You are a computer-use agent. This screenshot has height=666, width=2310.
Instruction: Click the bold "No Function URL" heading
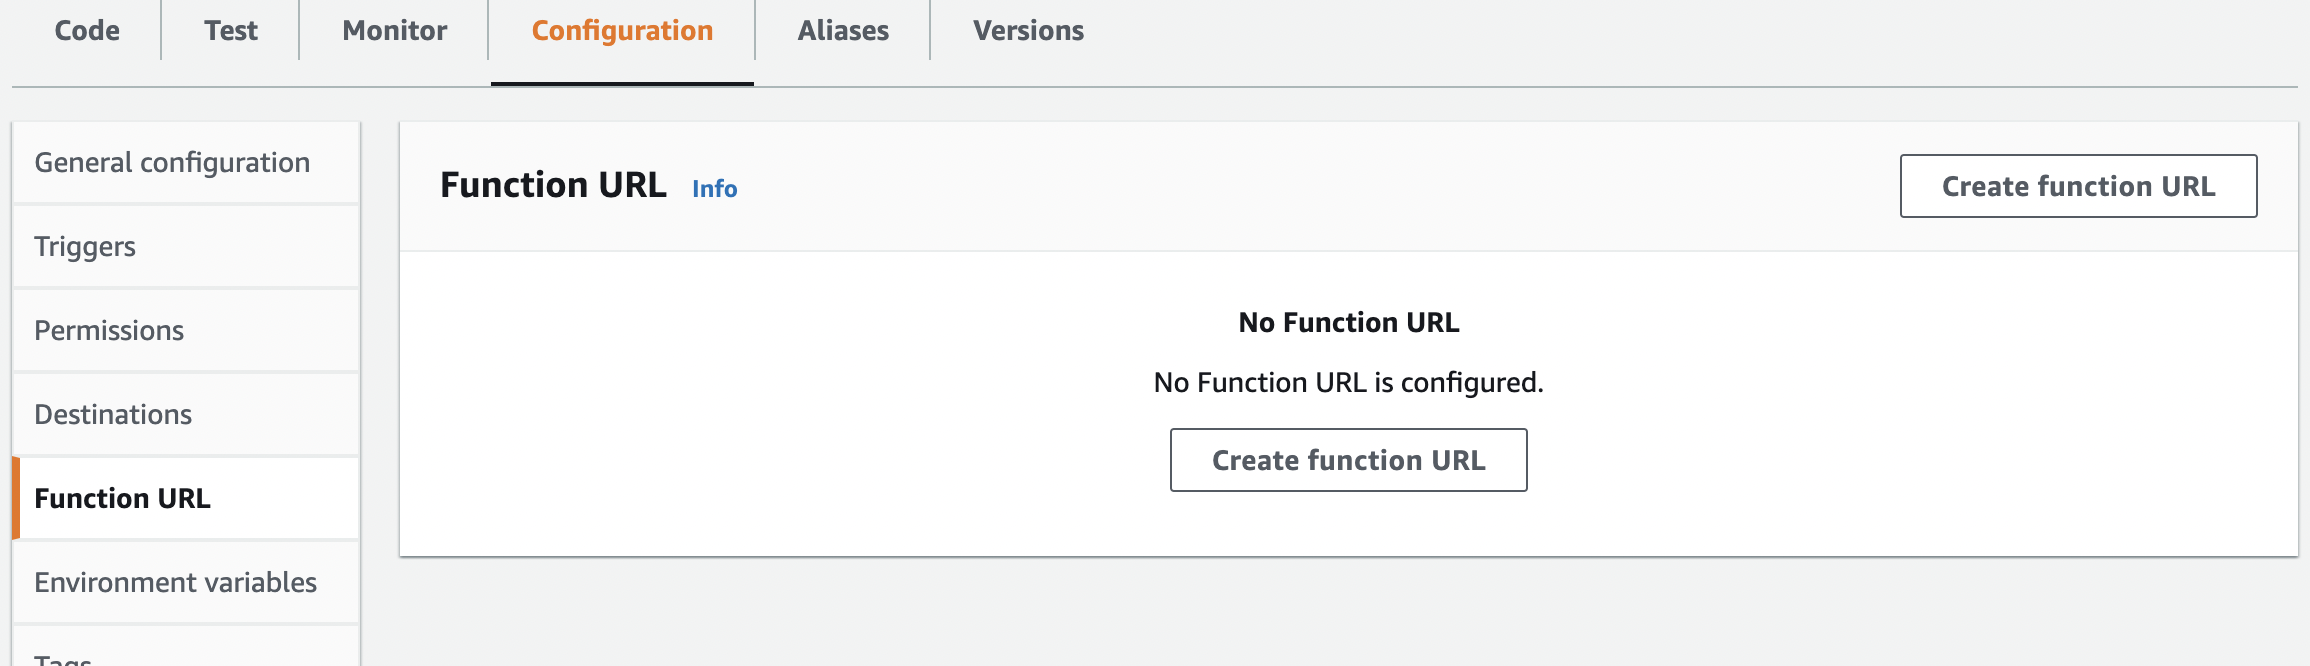1348,323
